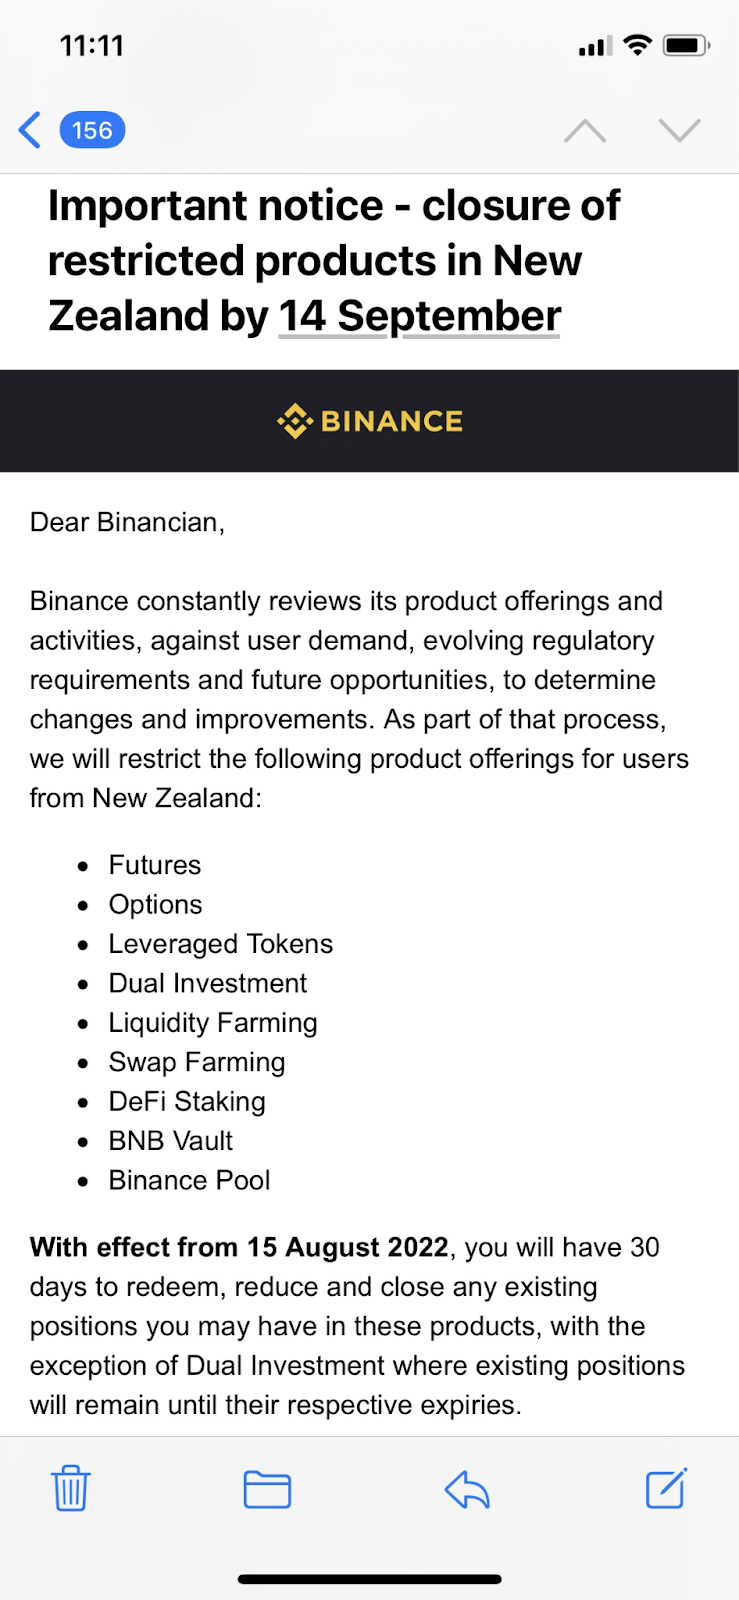Tap the 156 unread count badge
Screen dimensions: 739x1600
pyautogui.click(x=92, y=130)
